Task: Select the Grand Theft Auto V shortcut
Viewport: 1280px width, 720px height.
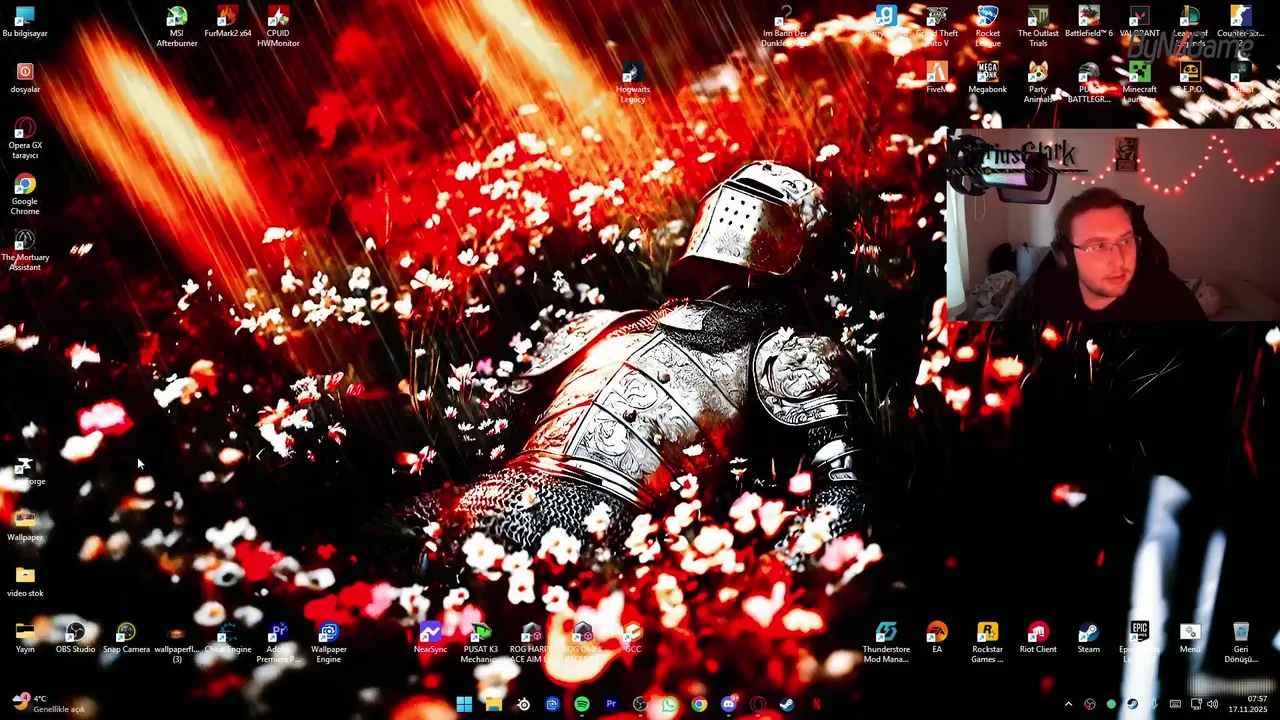Action: point(937,27)
